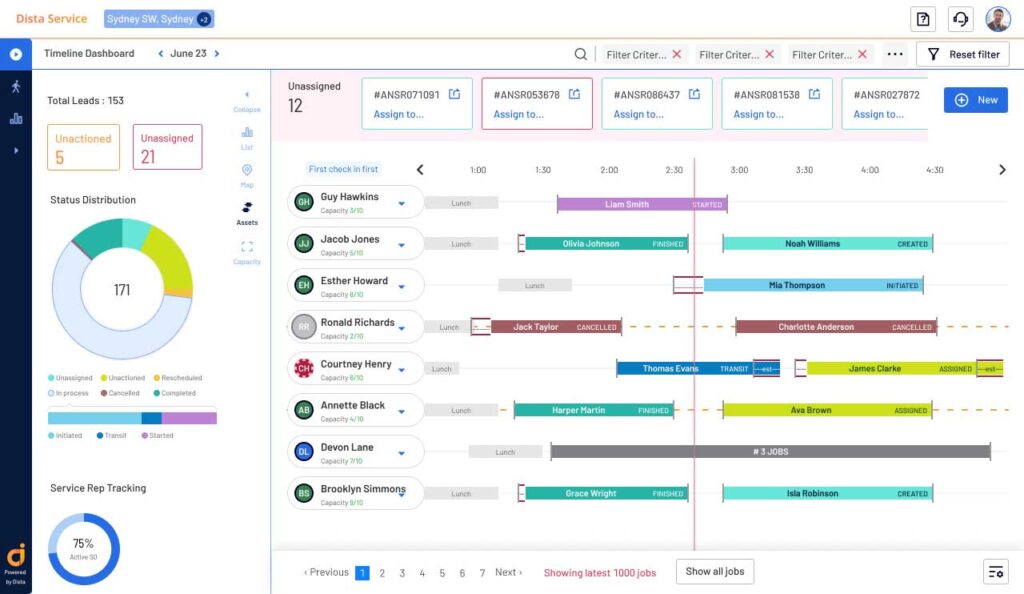Select the Capacity view icon
Viewport: 1024px width, 594px height.
tap(247, 247)
